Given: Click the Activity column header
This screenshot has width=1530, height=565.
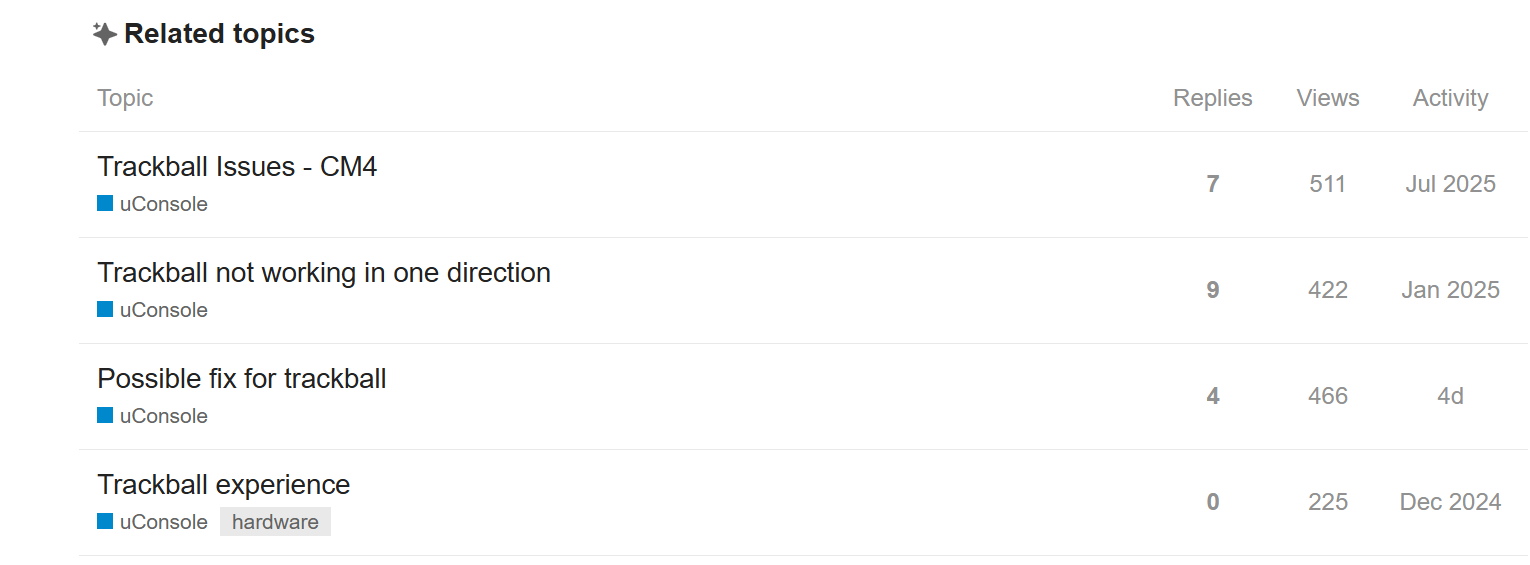Looking at the screenshot, I should coord(1450,98).
